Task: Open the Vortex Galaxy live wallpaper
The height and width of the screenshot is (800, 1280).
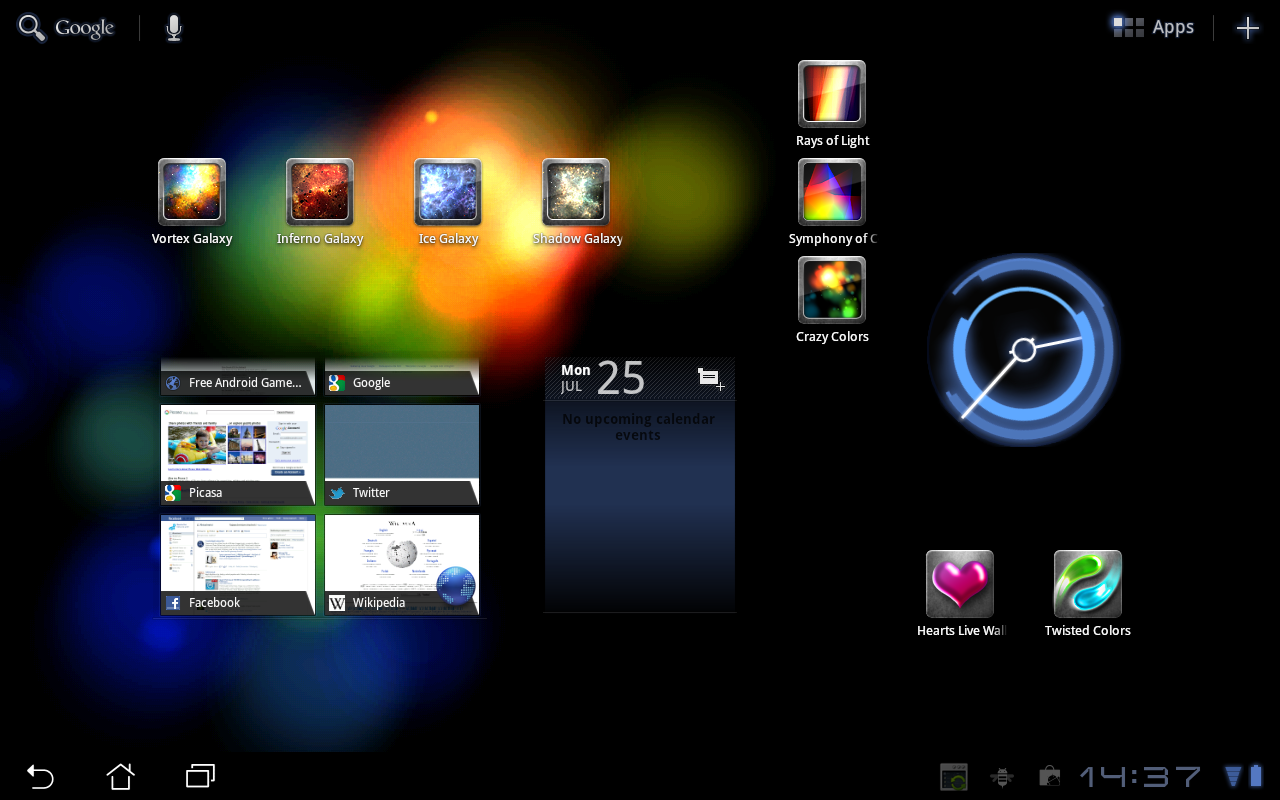Action: (191, 192)
